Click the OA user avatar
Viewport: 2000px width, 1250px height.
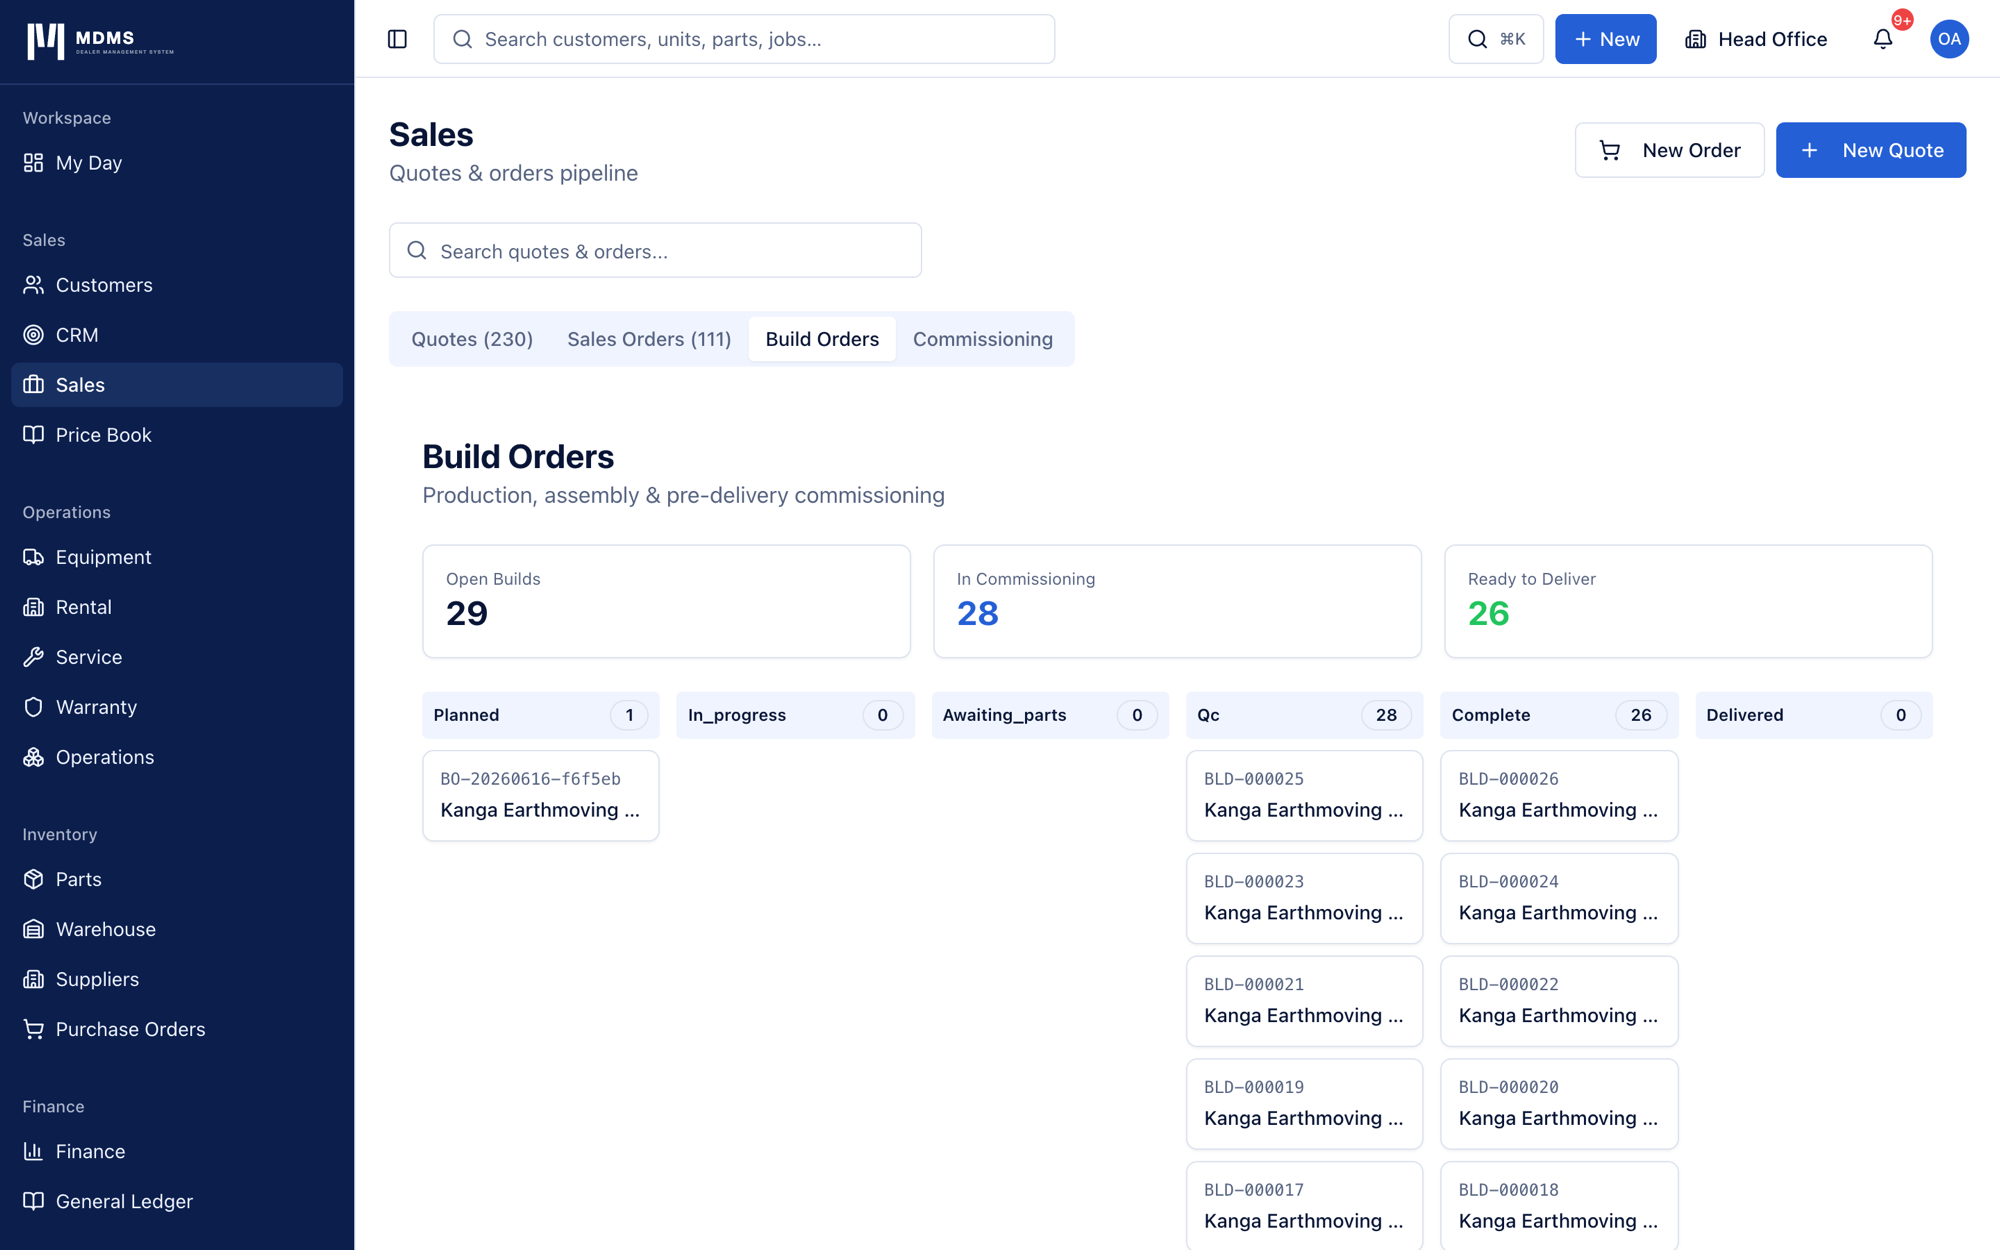pos(1948,39)
